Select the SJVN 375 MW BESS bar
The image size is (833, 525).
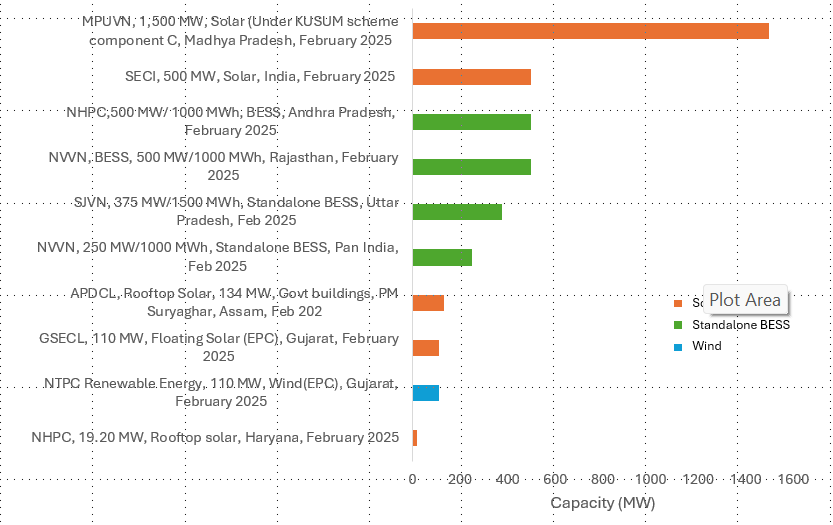pyautogui.click(x=457, y=212)
